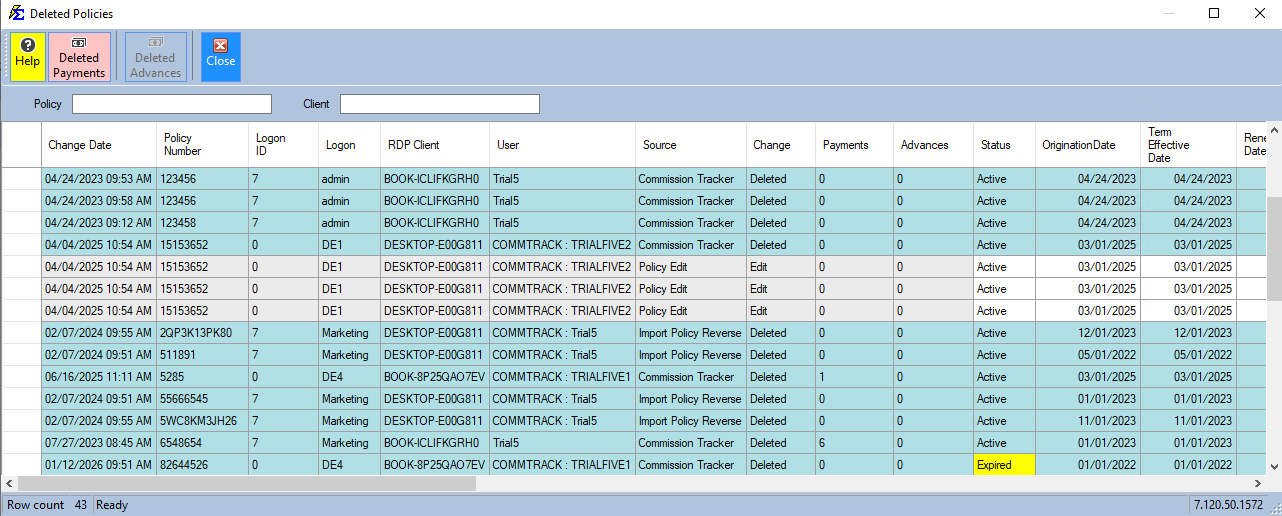Click origination date 05/01/2022 cell

[x=1088, y=355]
